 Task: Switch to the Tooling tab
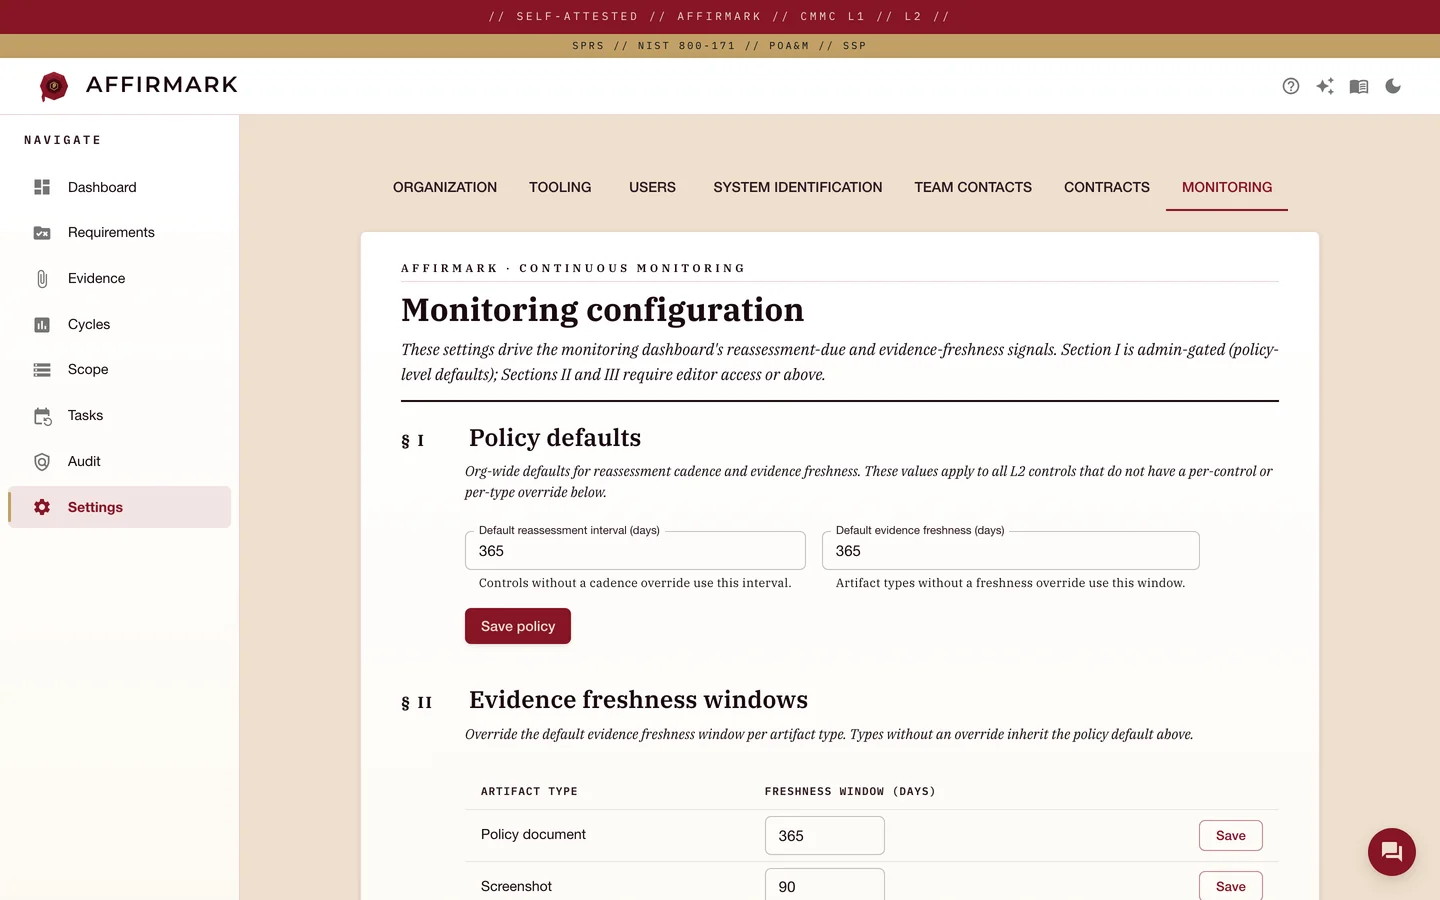coord(560,187)
